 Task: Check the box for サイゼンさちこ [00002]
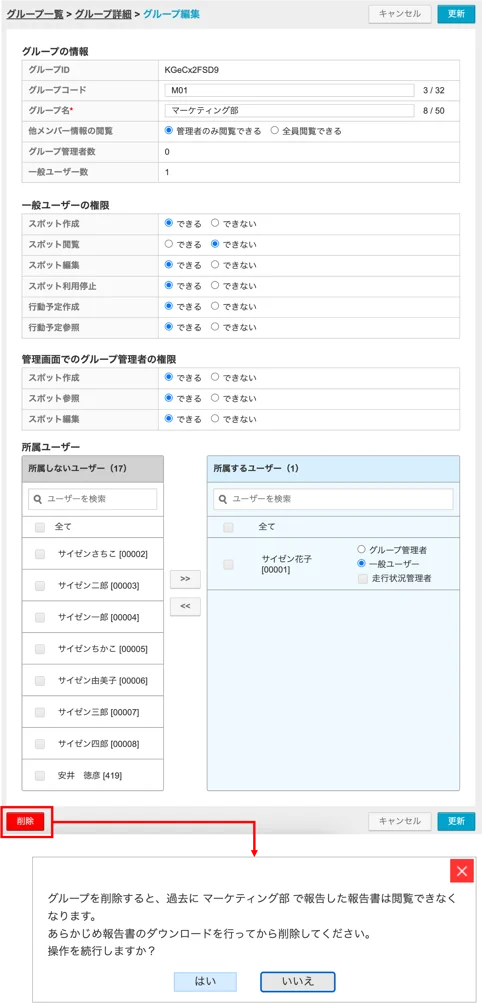40,554
